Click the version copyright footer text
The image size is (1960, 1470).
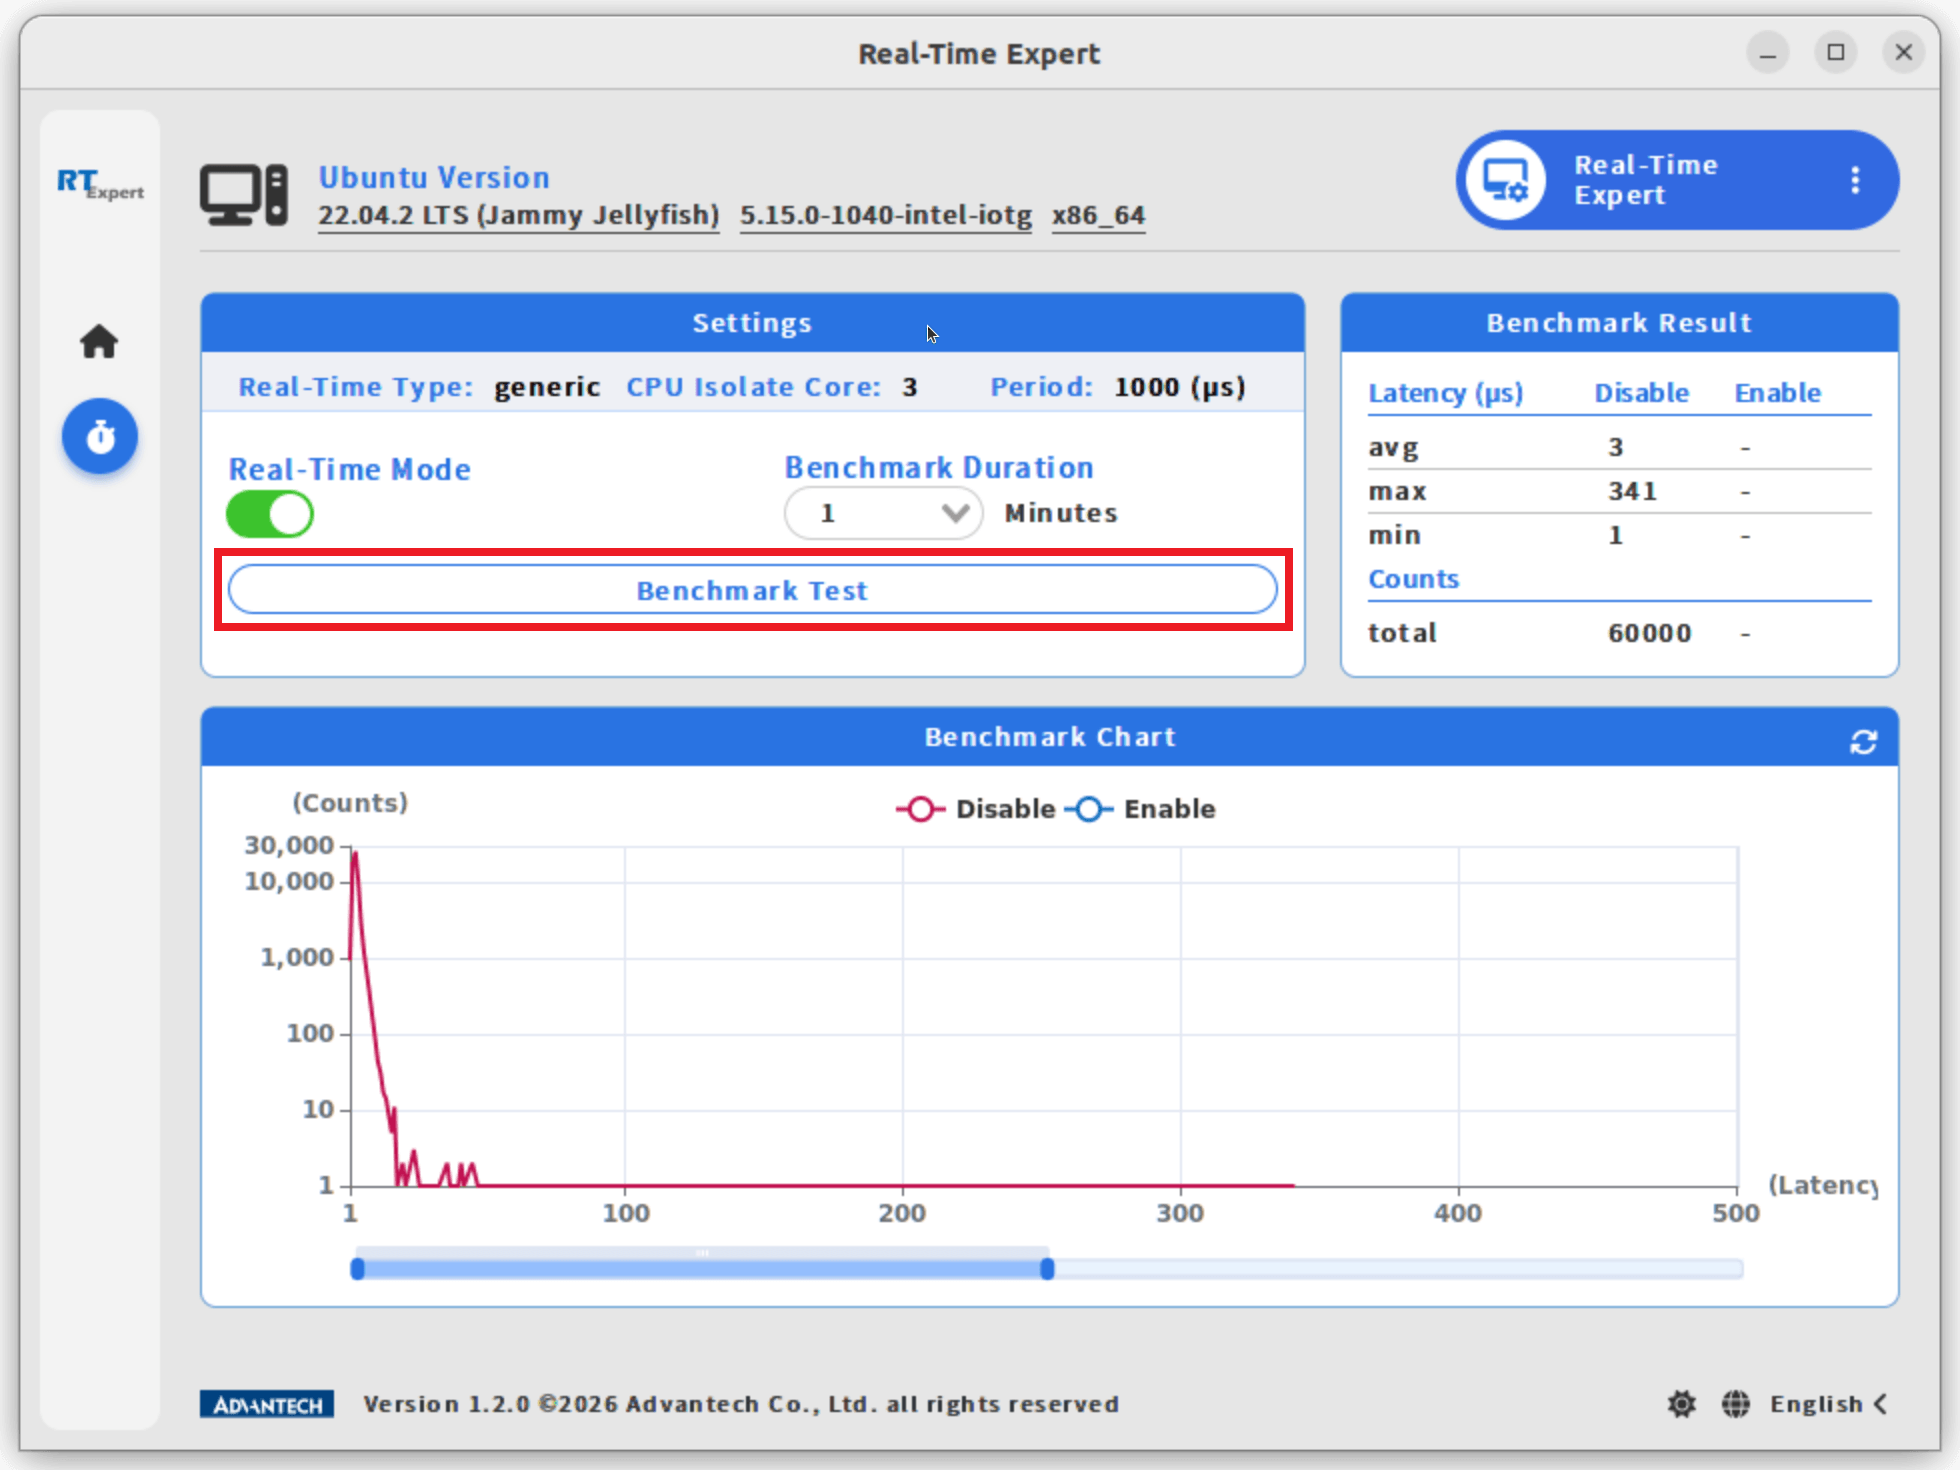(741, 1404)
